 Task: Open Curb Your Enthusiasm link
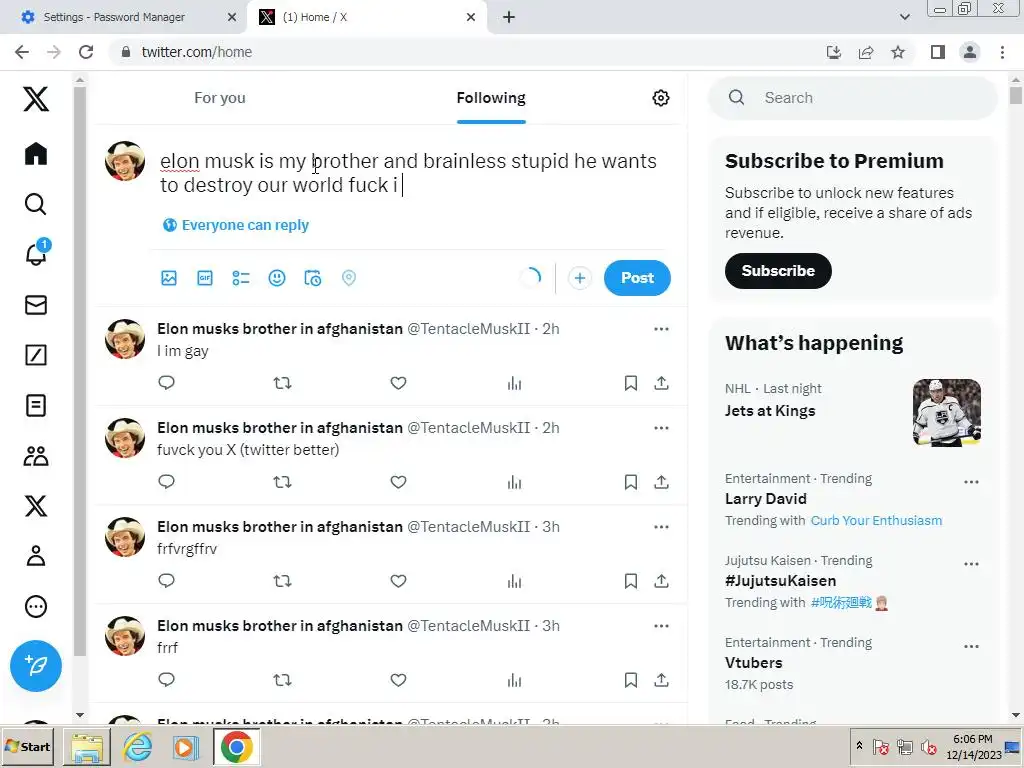876,520
